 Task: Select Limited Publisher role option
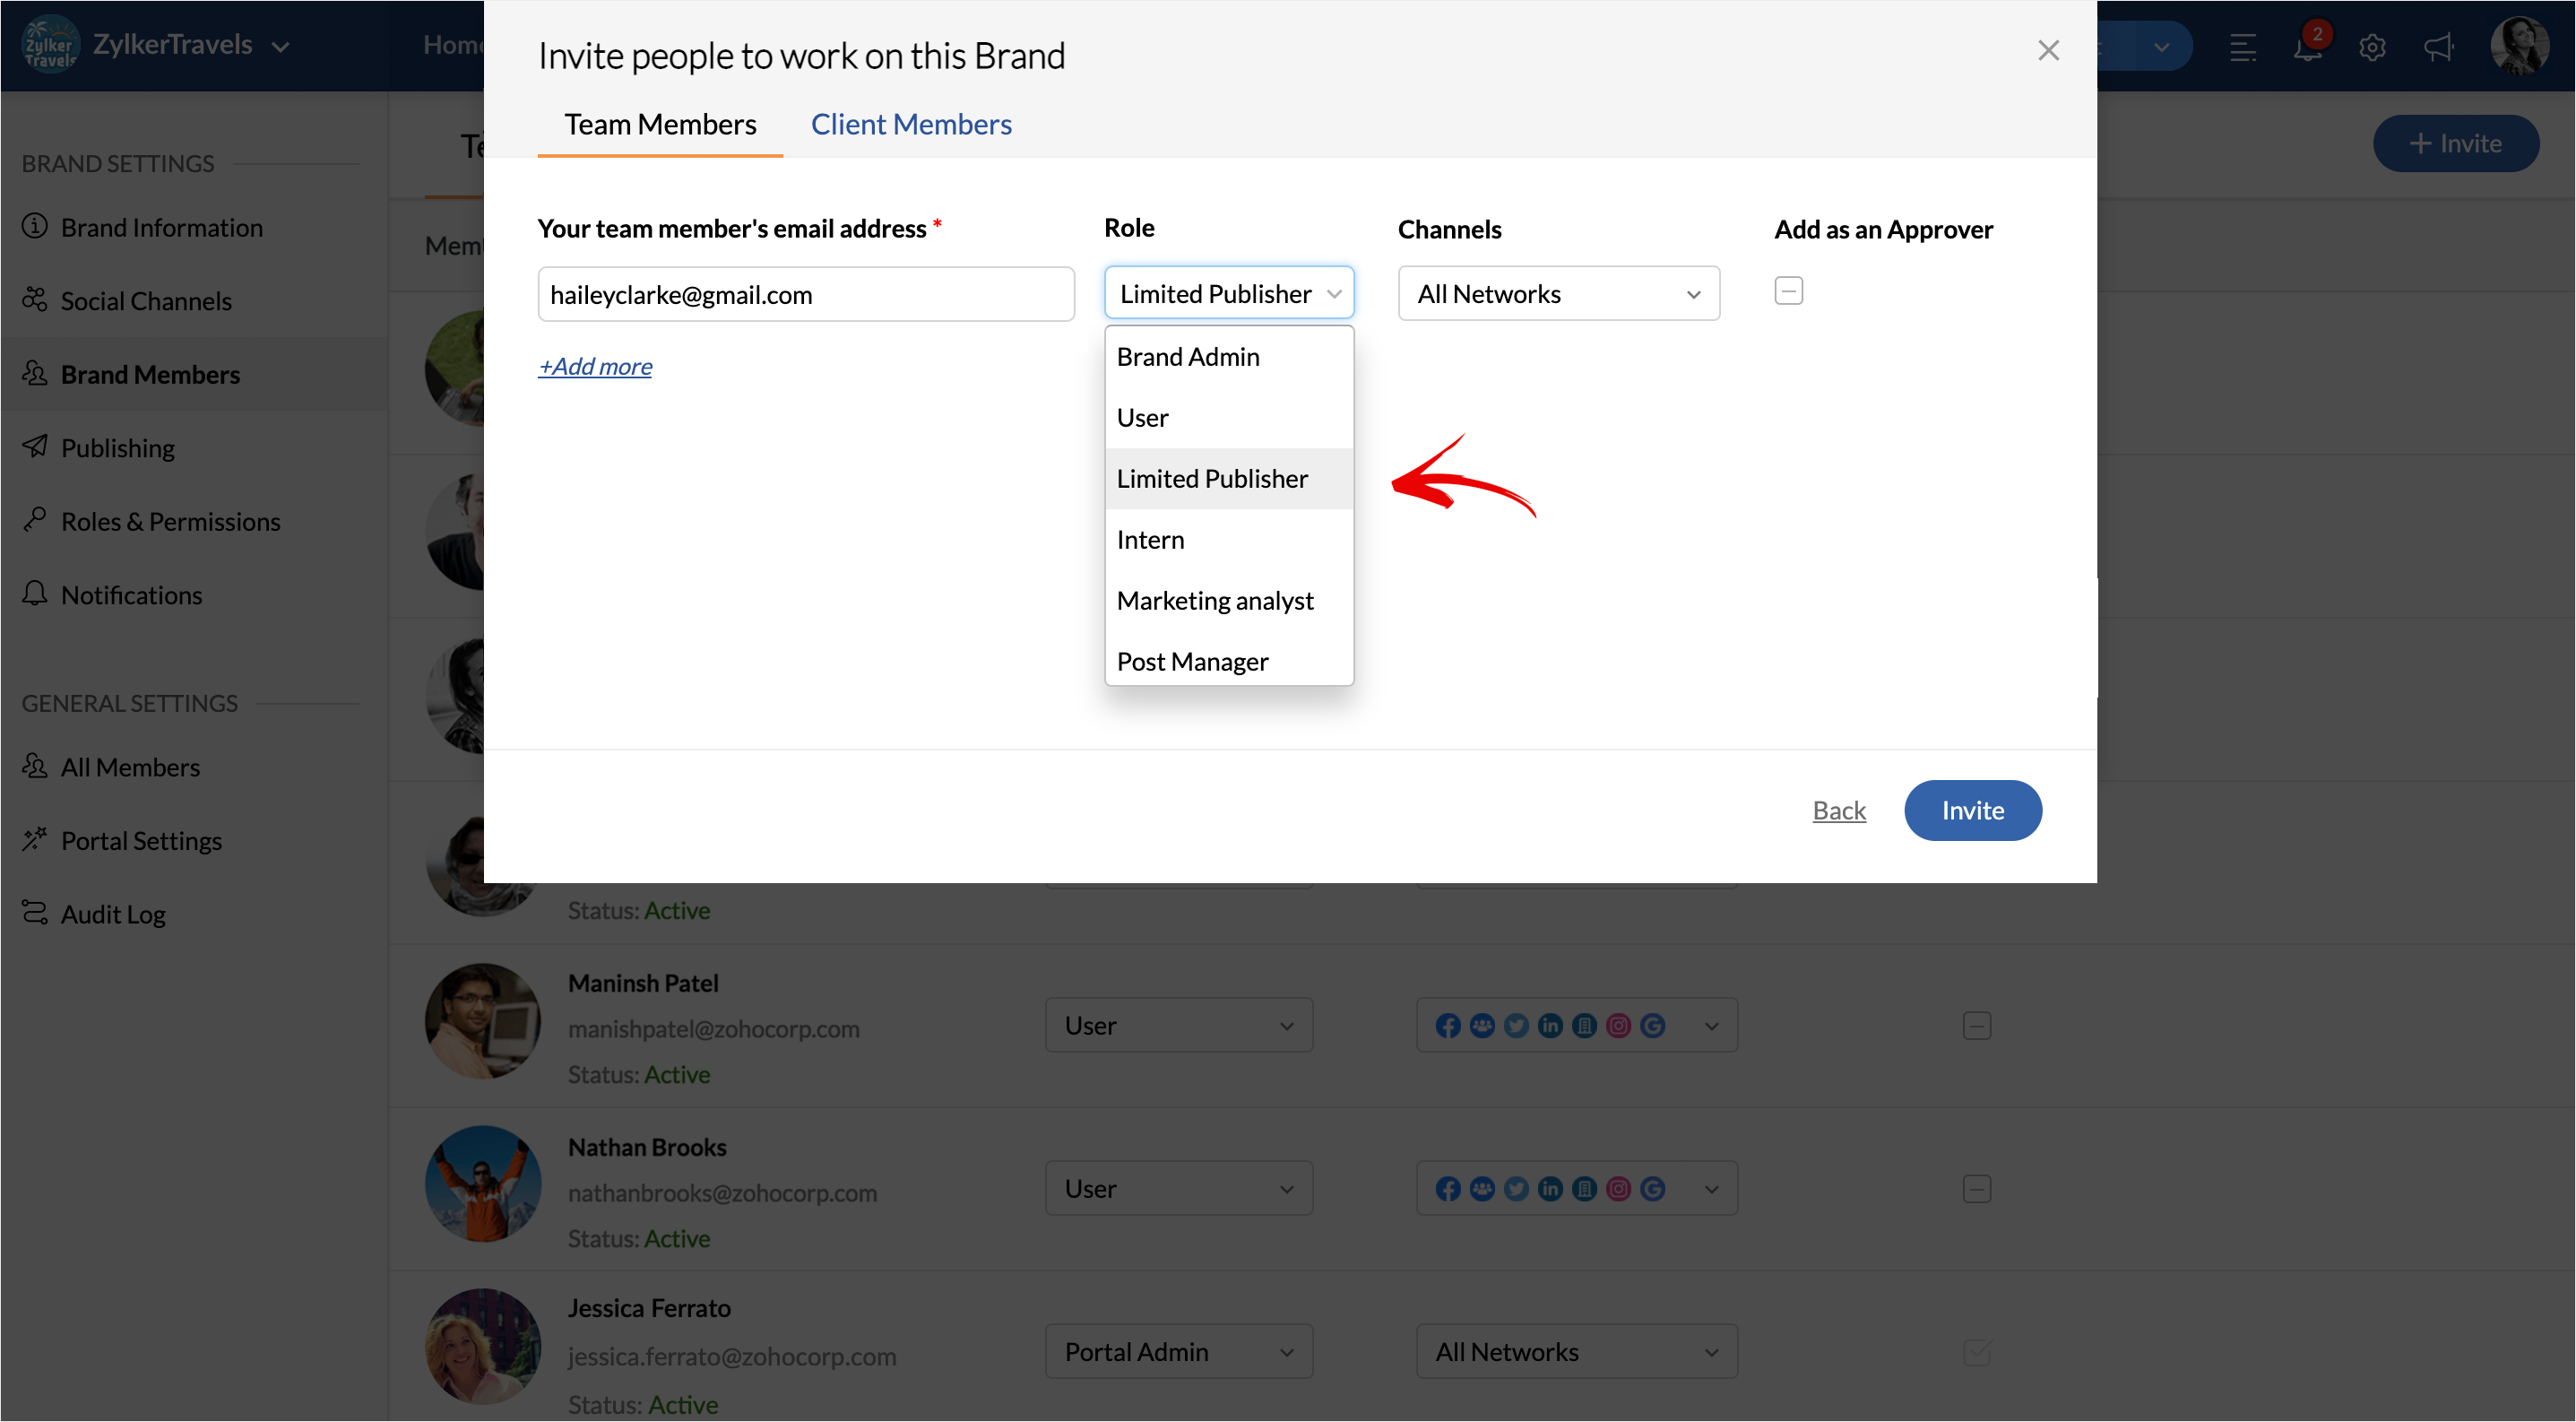tap(1229, 479)
